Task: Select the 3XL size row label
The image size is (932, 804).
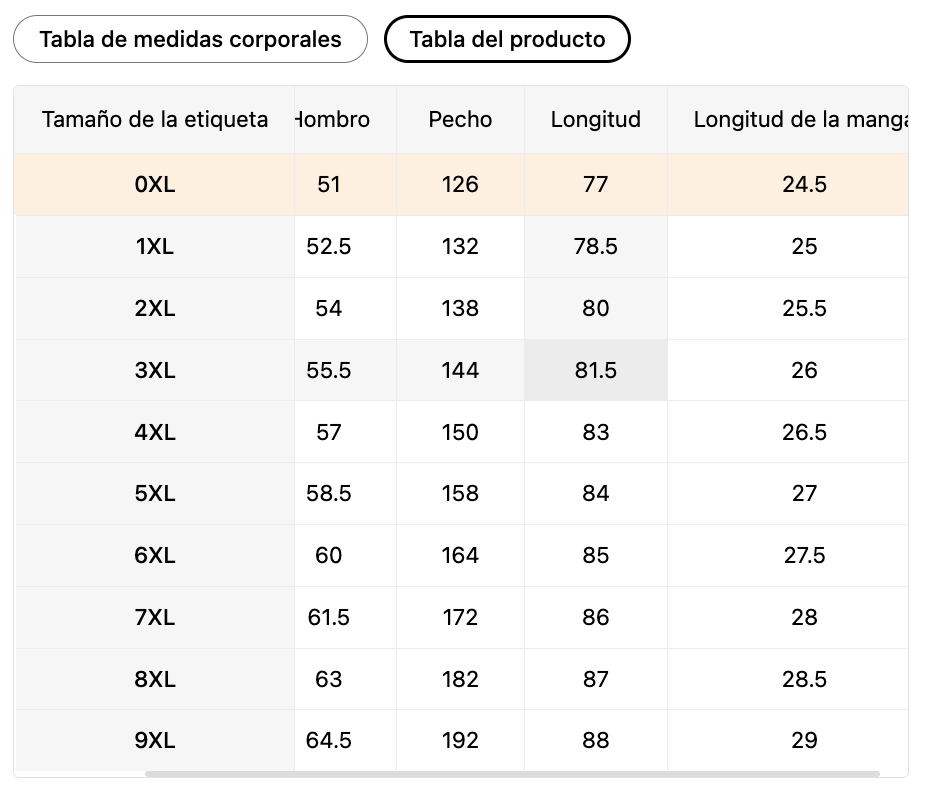Action: point(155,370)
